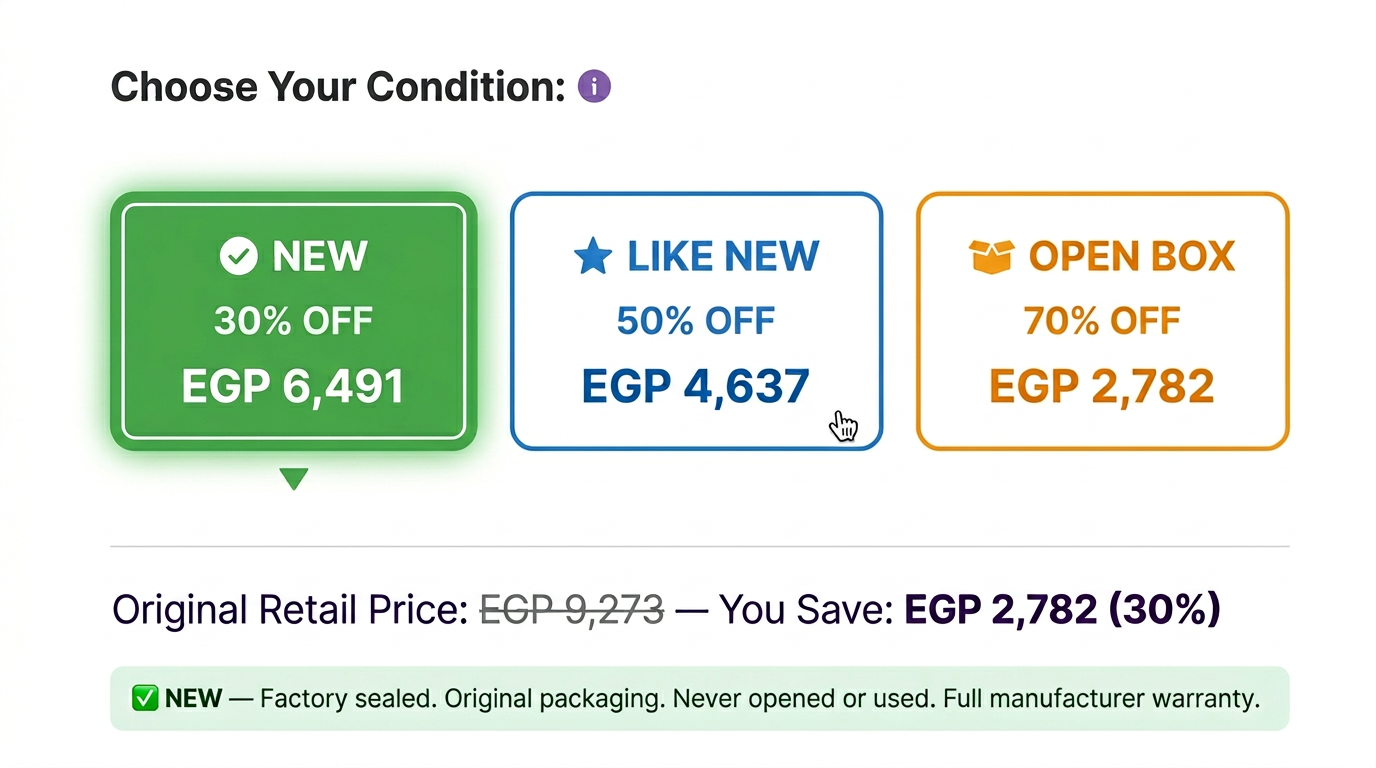Select the NEW condition option

tap(293, 321)
